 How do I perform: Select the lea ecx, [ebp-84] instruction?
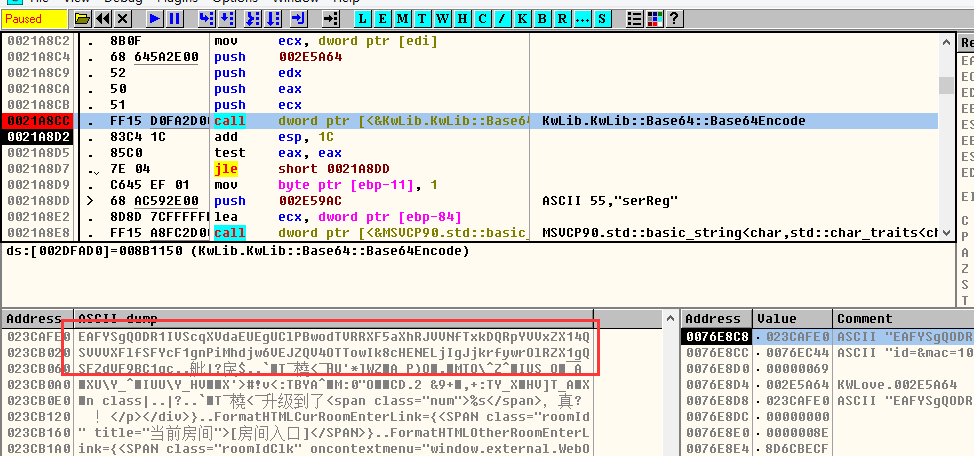tap(339, 217)
